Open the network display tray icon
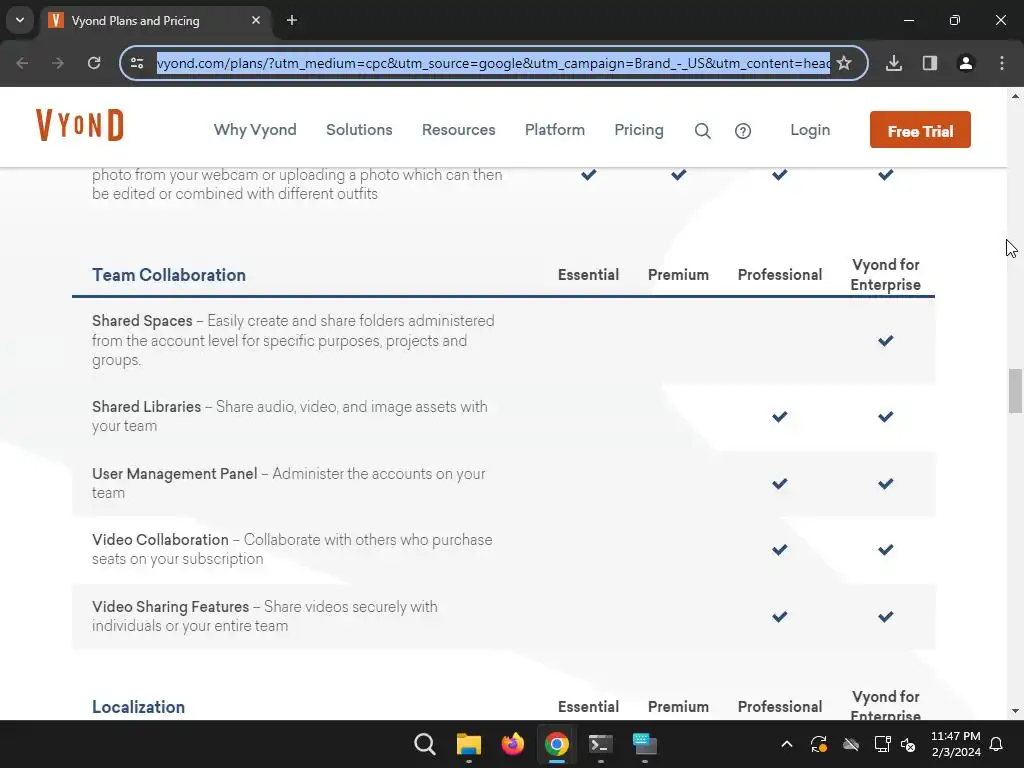The width and height of the screenshot is (1024, 768). 882,744
